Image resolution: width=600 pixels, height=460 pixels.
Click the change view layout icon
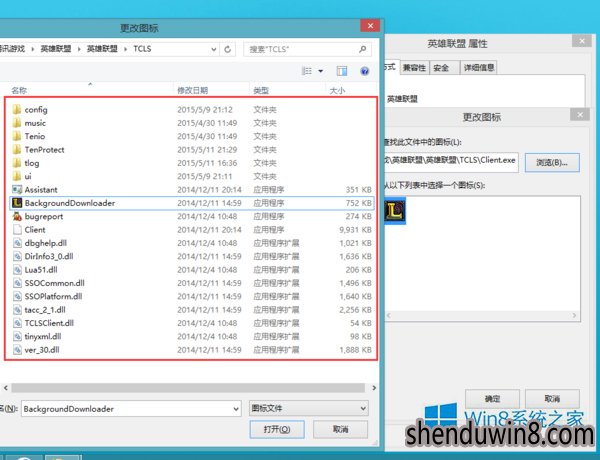(x=307, y=71)
